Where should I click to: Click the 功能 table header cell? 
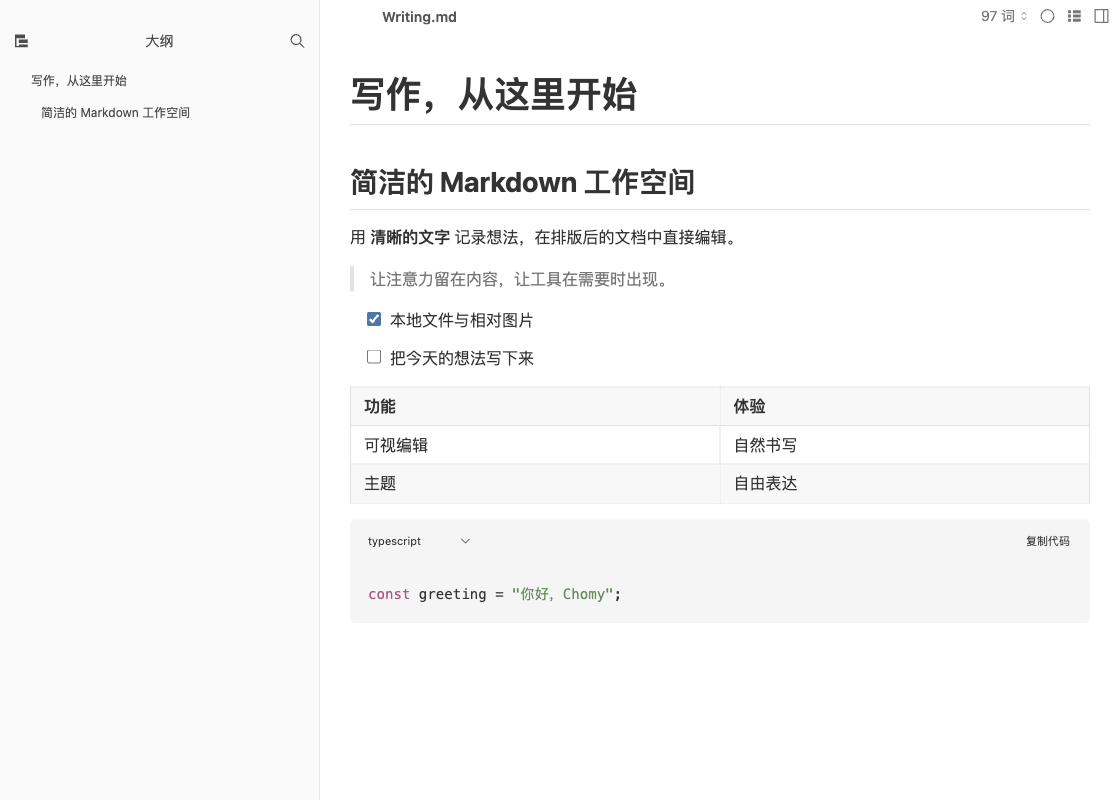coord(535,406)
